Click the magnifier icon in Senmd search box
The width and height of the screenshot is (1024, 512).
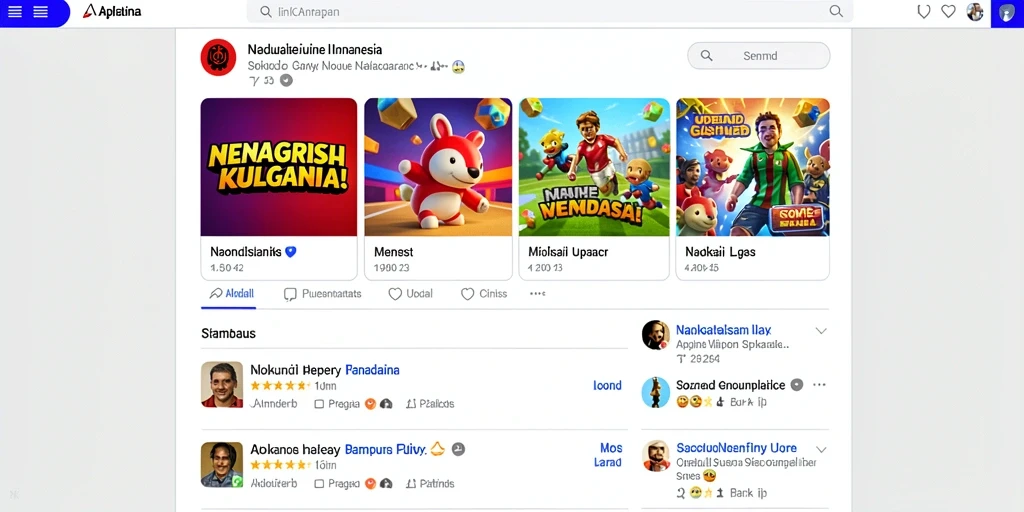707,56
